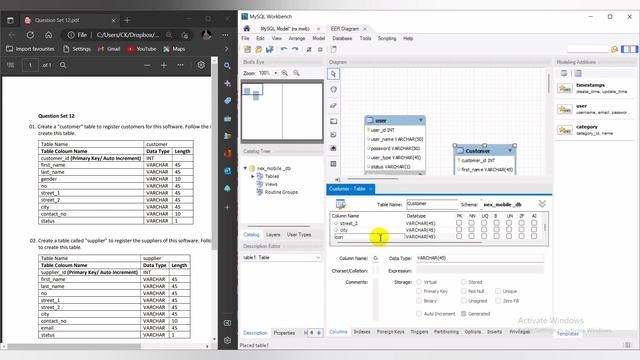Viewport: 640px width, 360px height.
Task: Select the eraser tool in diagram toolbar
Action: 333,105
